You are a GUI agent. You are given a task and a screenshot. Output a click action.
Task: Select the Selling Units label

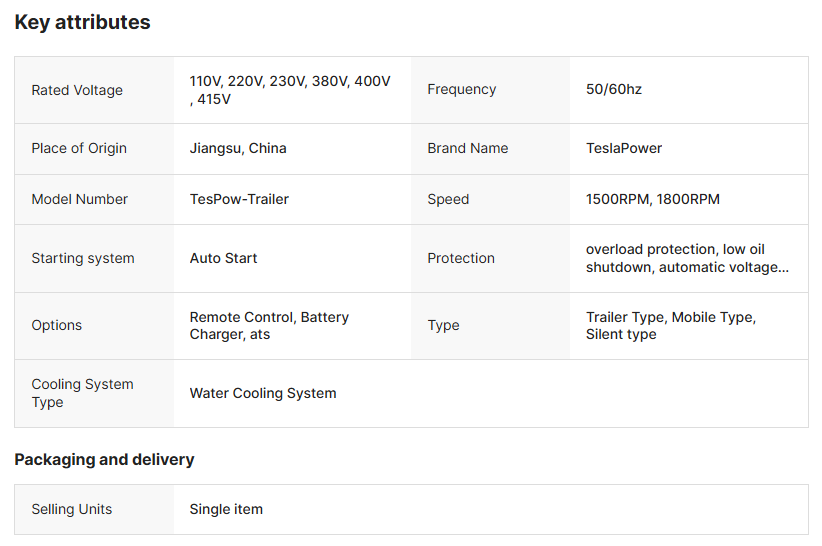click(x=72, y=509)
